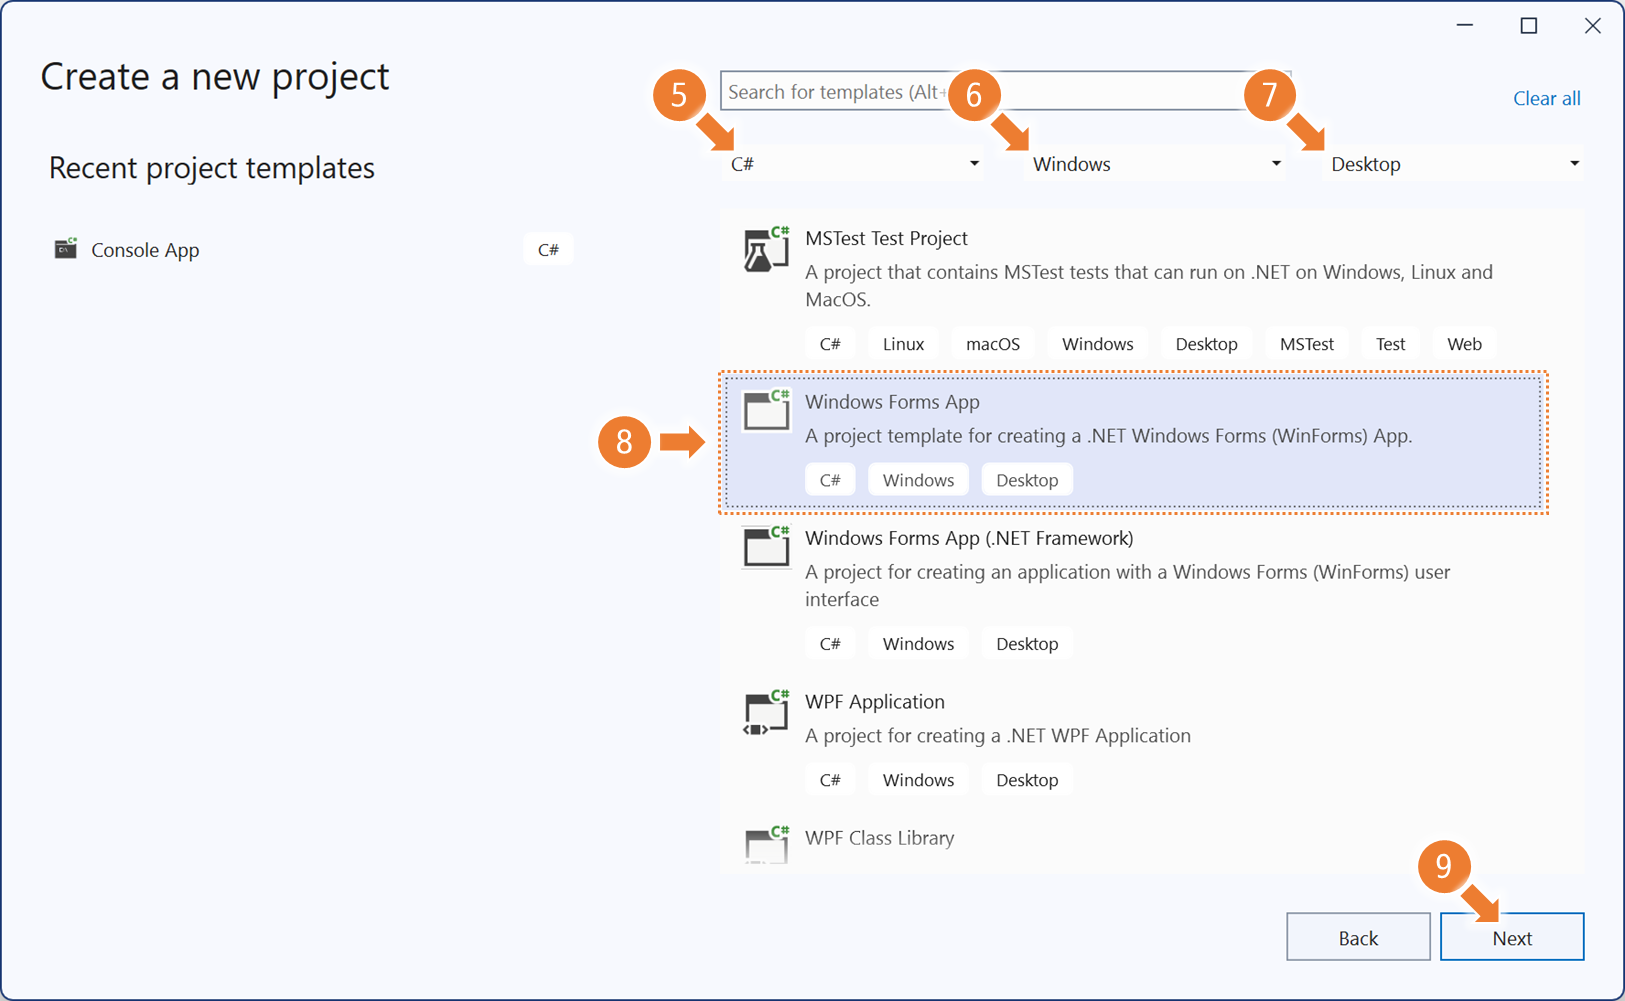
Task: Click the macOS tag on MSTest Test Project
Action: [993, 344]
